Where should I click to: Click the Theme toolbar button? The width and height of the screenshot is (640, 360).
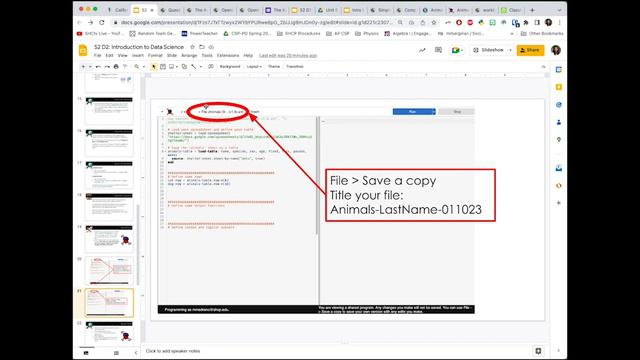pos(274,67)
